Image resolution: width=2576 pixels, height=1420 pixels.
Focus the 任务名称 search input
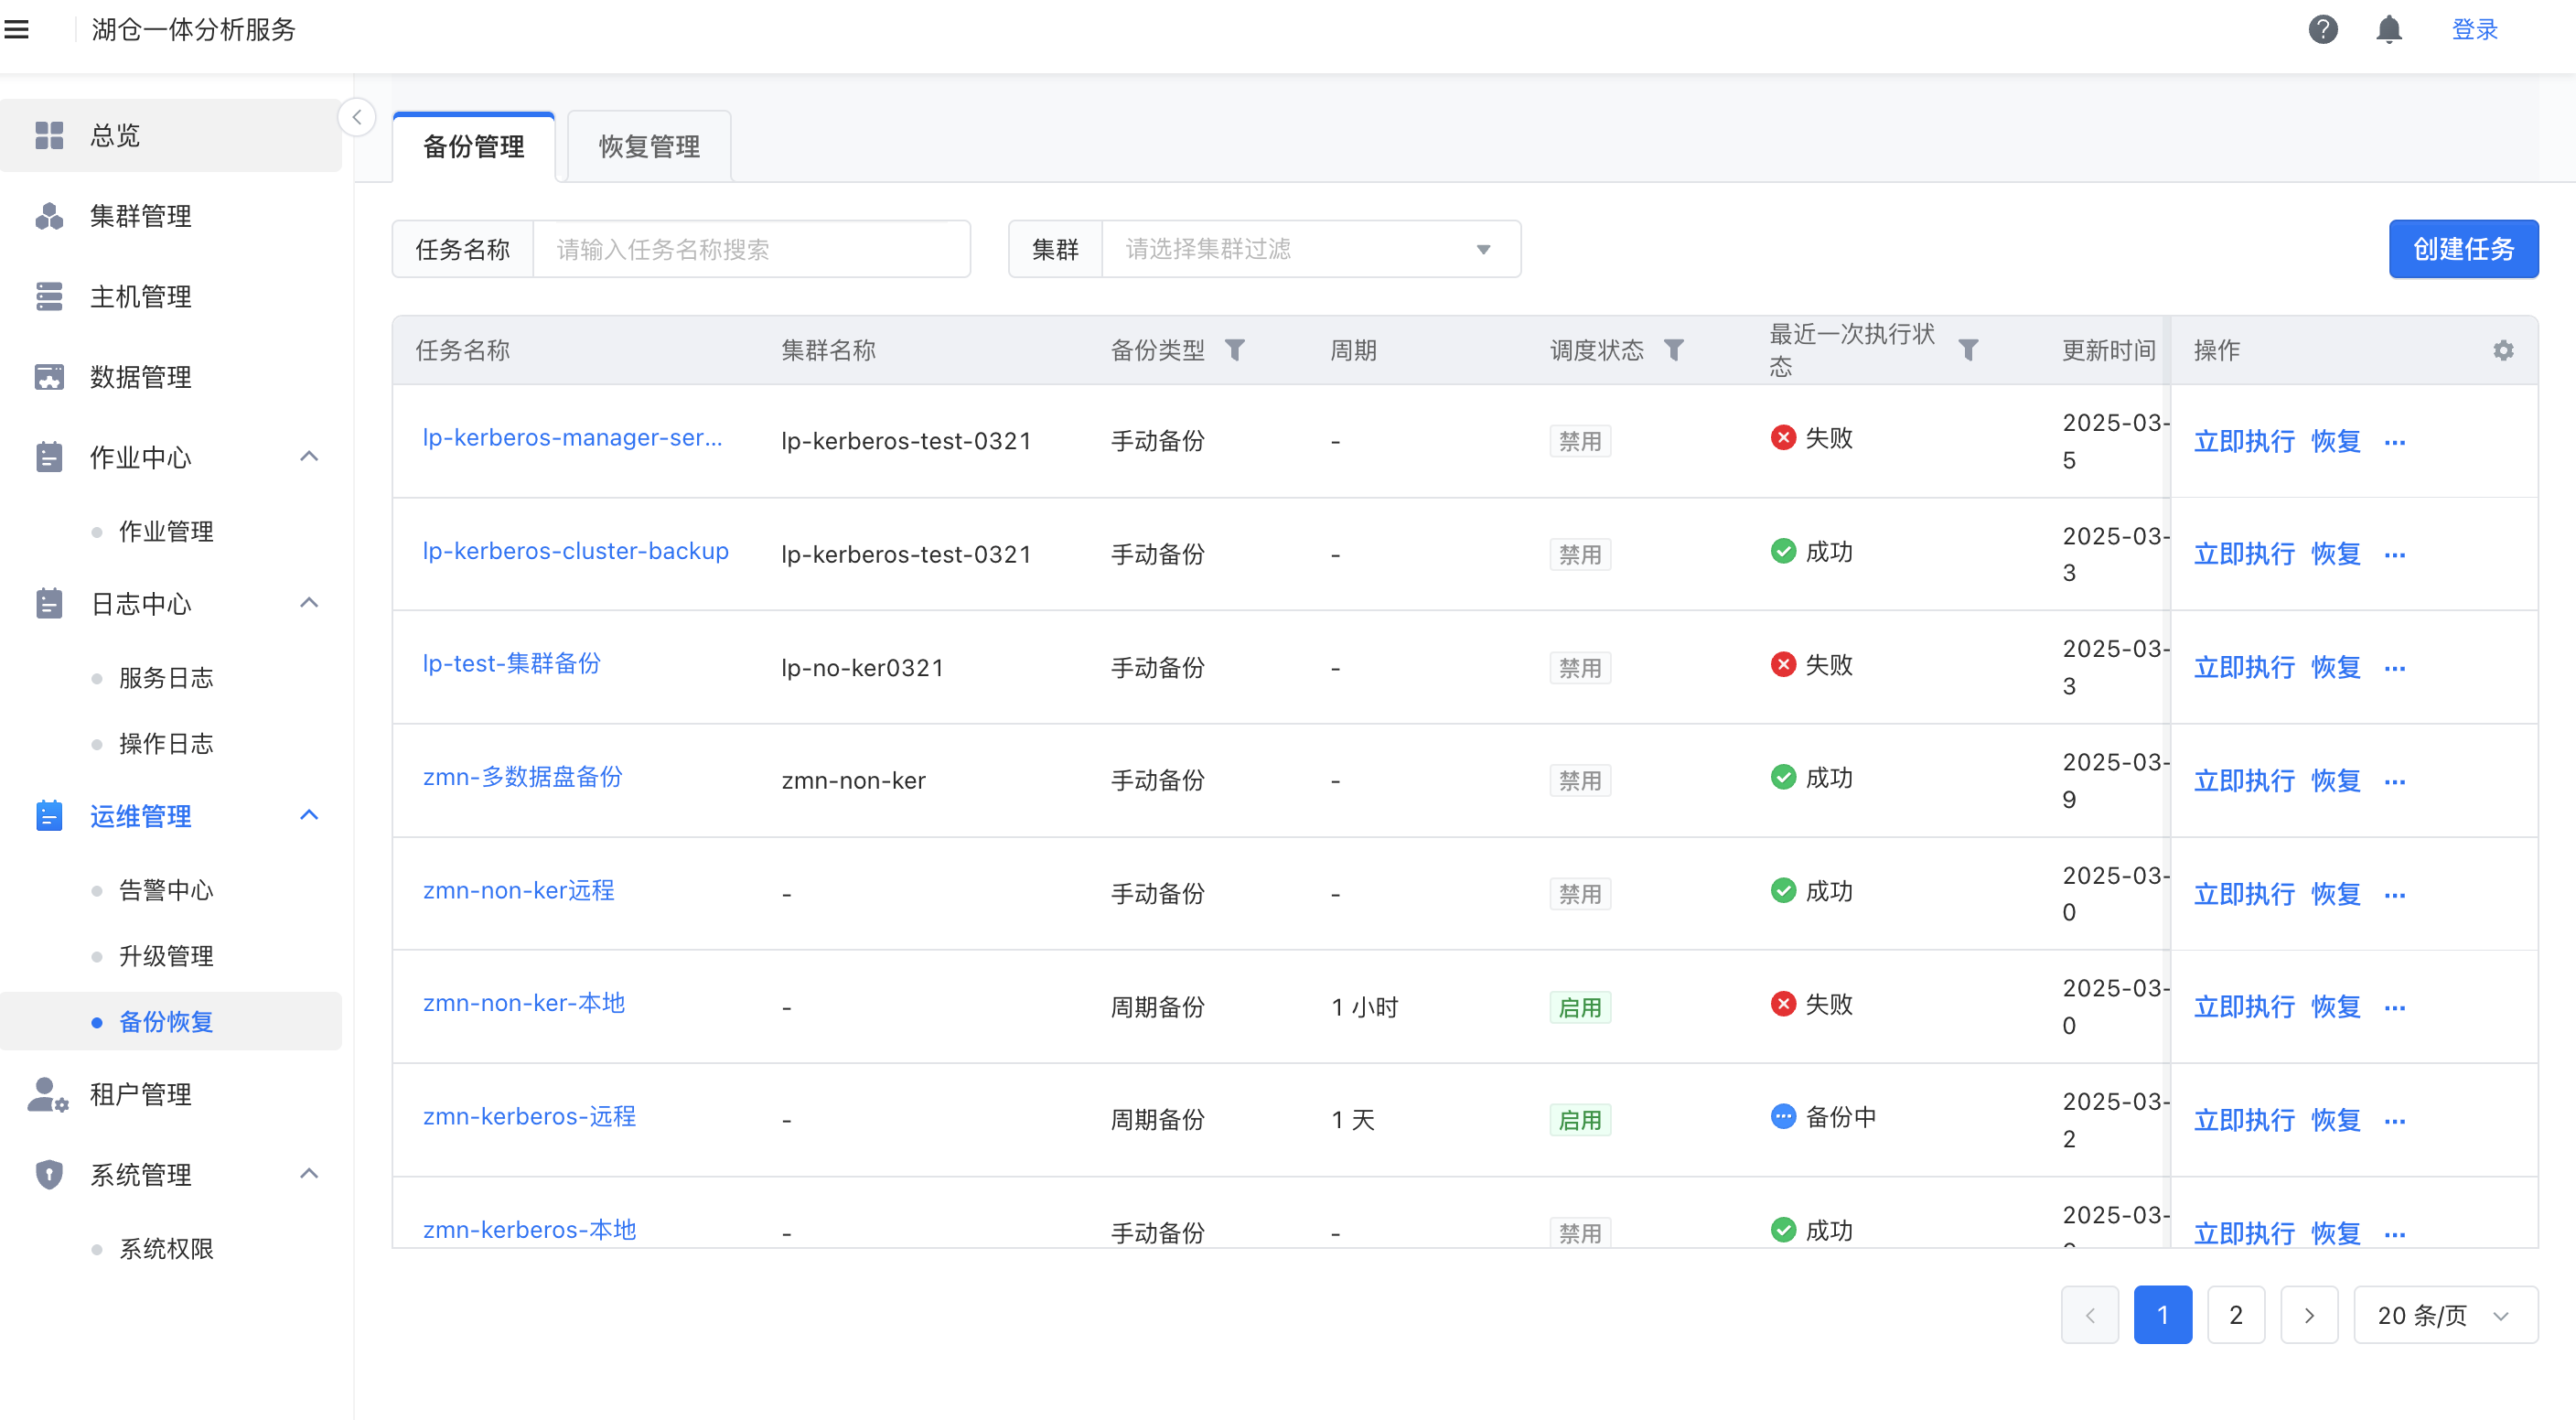751,249
